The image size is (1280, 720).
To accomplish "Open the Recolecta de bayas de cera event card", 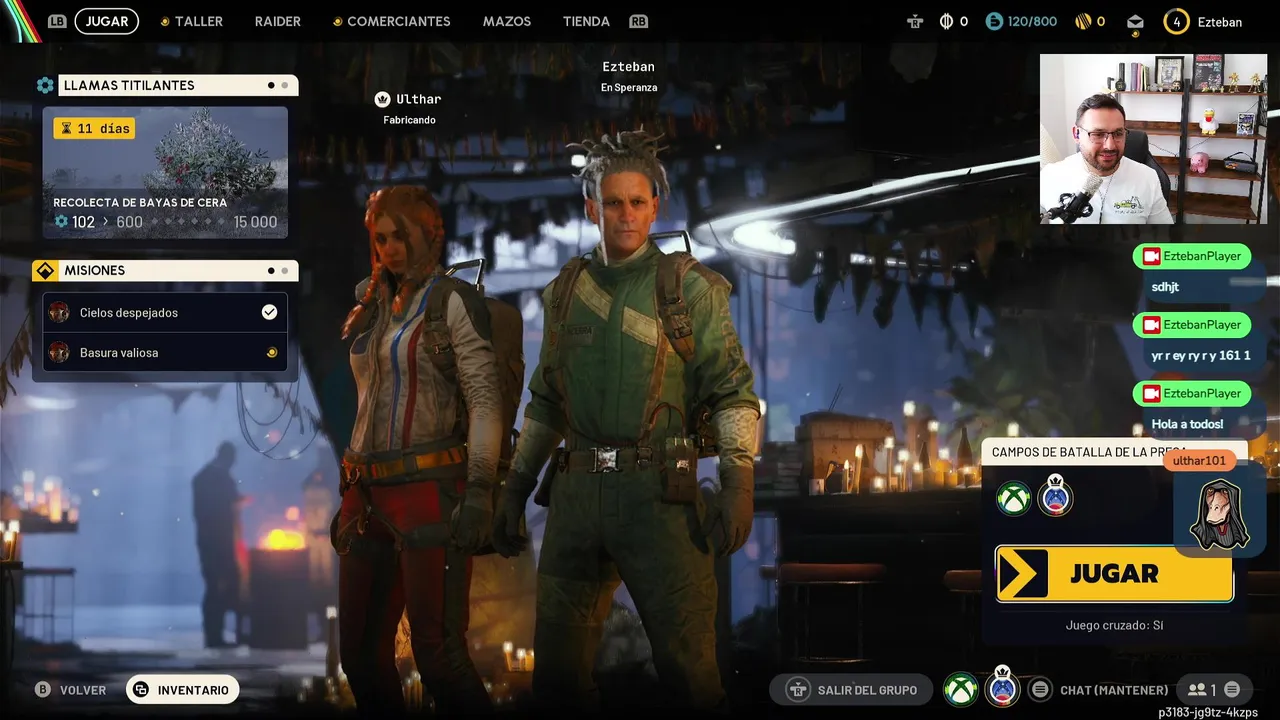I will [165, 172].
